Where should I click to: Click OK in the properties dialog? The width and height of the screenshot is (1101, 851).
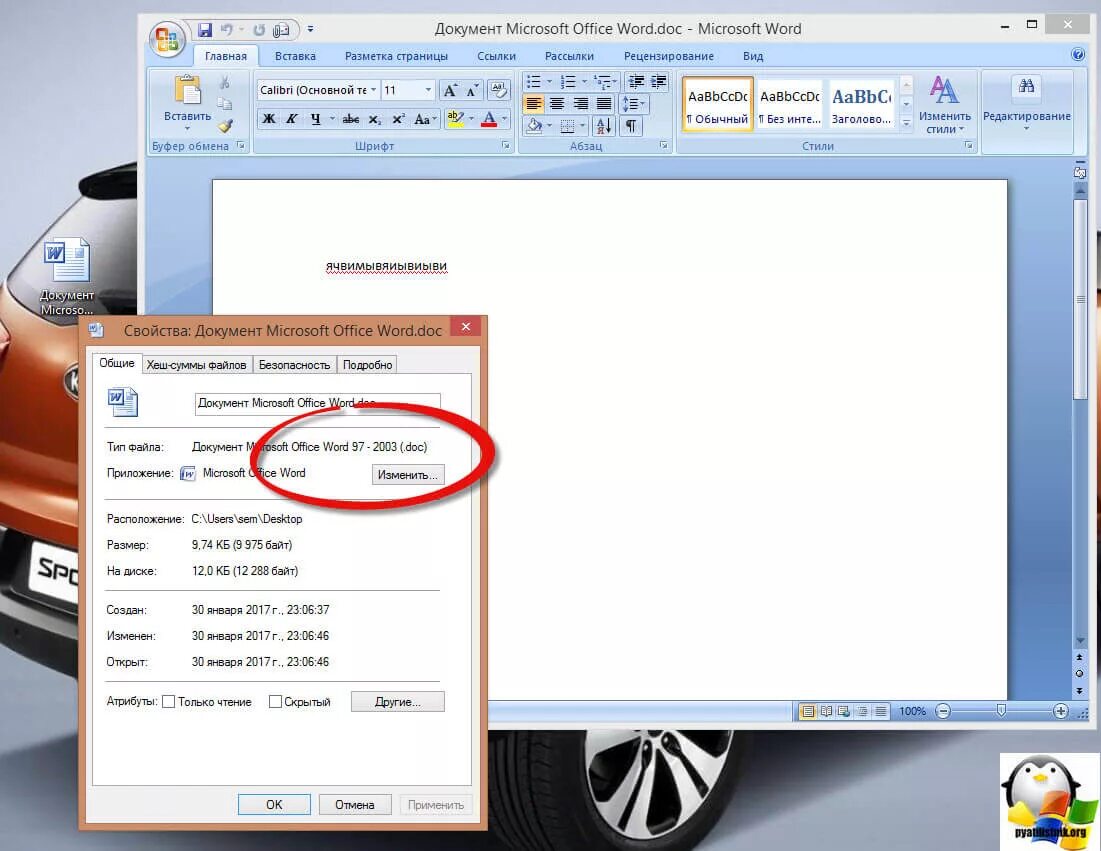coord(274,805)
